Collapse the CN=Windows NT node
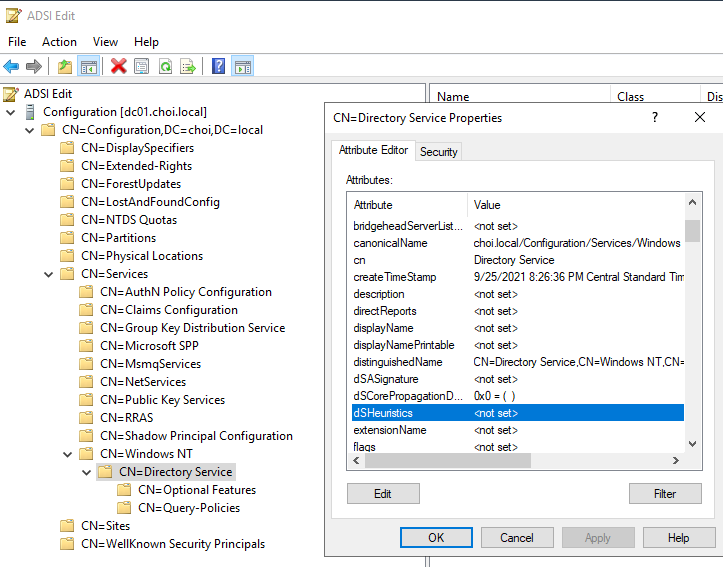 (68, 454)
